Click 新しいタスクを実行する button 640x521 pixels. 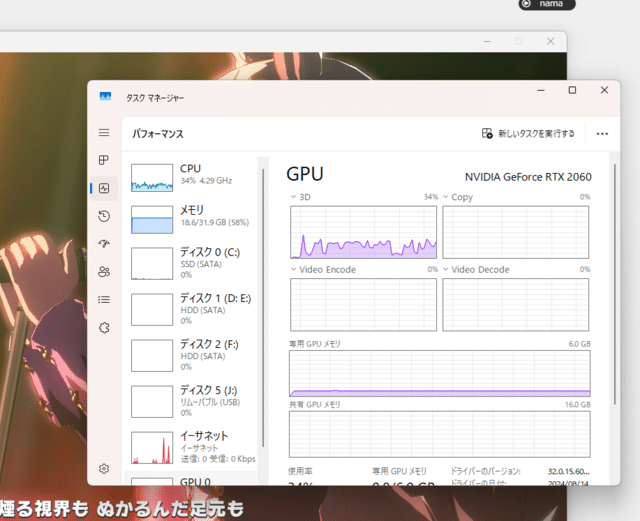pyautogui.click(x=528, y=133)
